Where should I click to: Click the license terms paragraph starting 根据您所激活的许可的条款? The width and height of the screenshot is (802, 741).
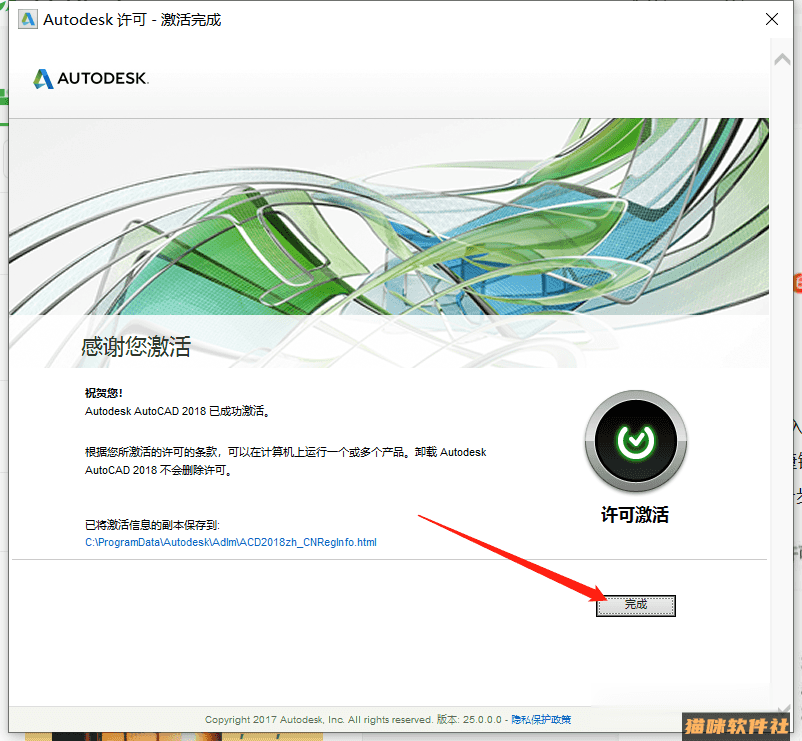tap(285, 461)
